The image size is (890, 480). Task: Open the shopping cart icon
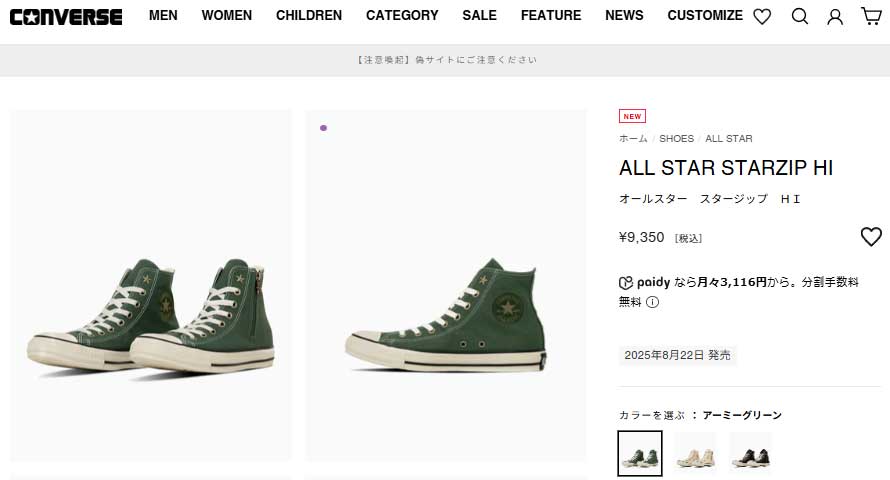pyautogui.click(x=871, y=16)
